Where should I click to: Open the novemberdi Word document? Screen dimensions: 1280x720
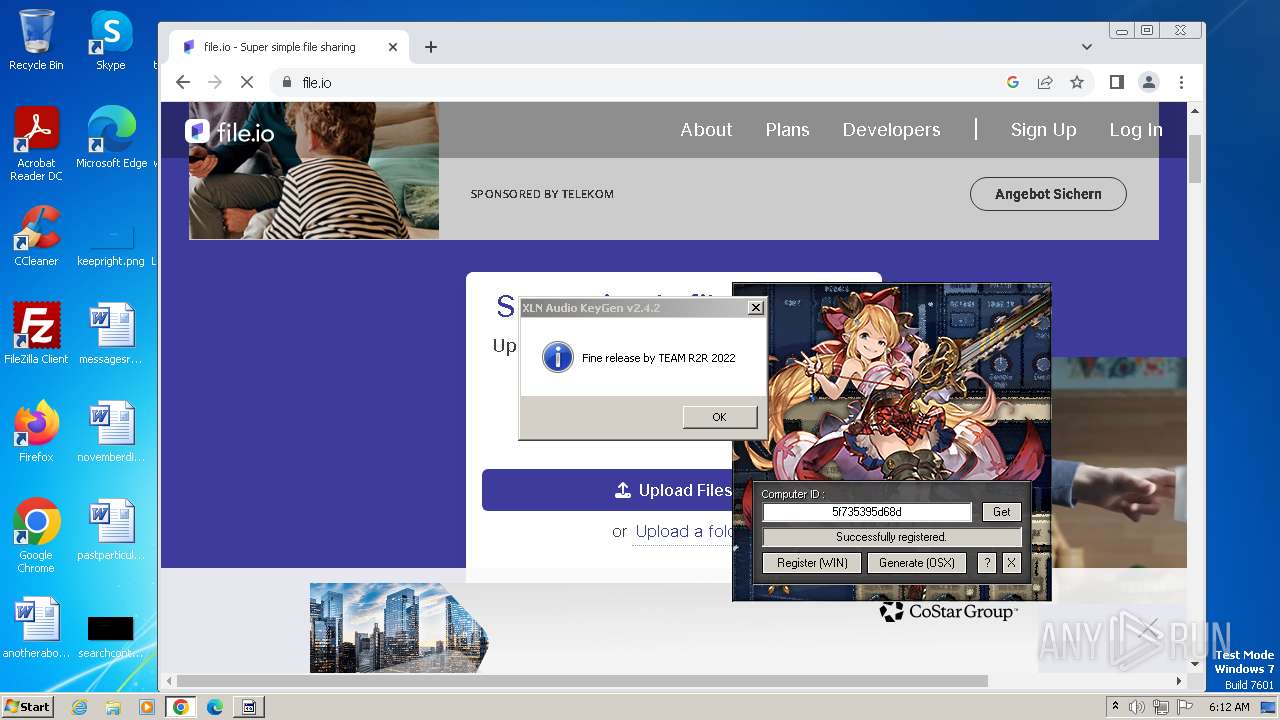111,431
